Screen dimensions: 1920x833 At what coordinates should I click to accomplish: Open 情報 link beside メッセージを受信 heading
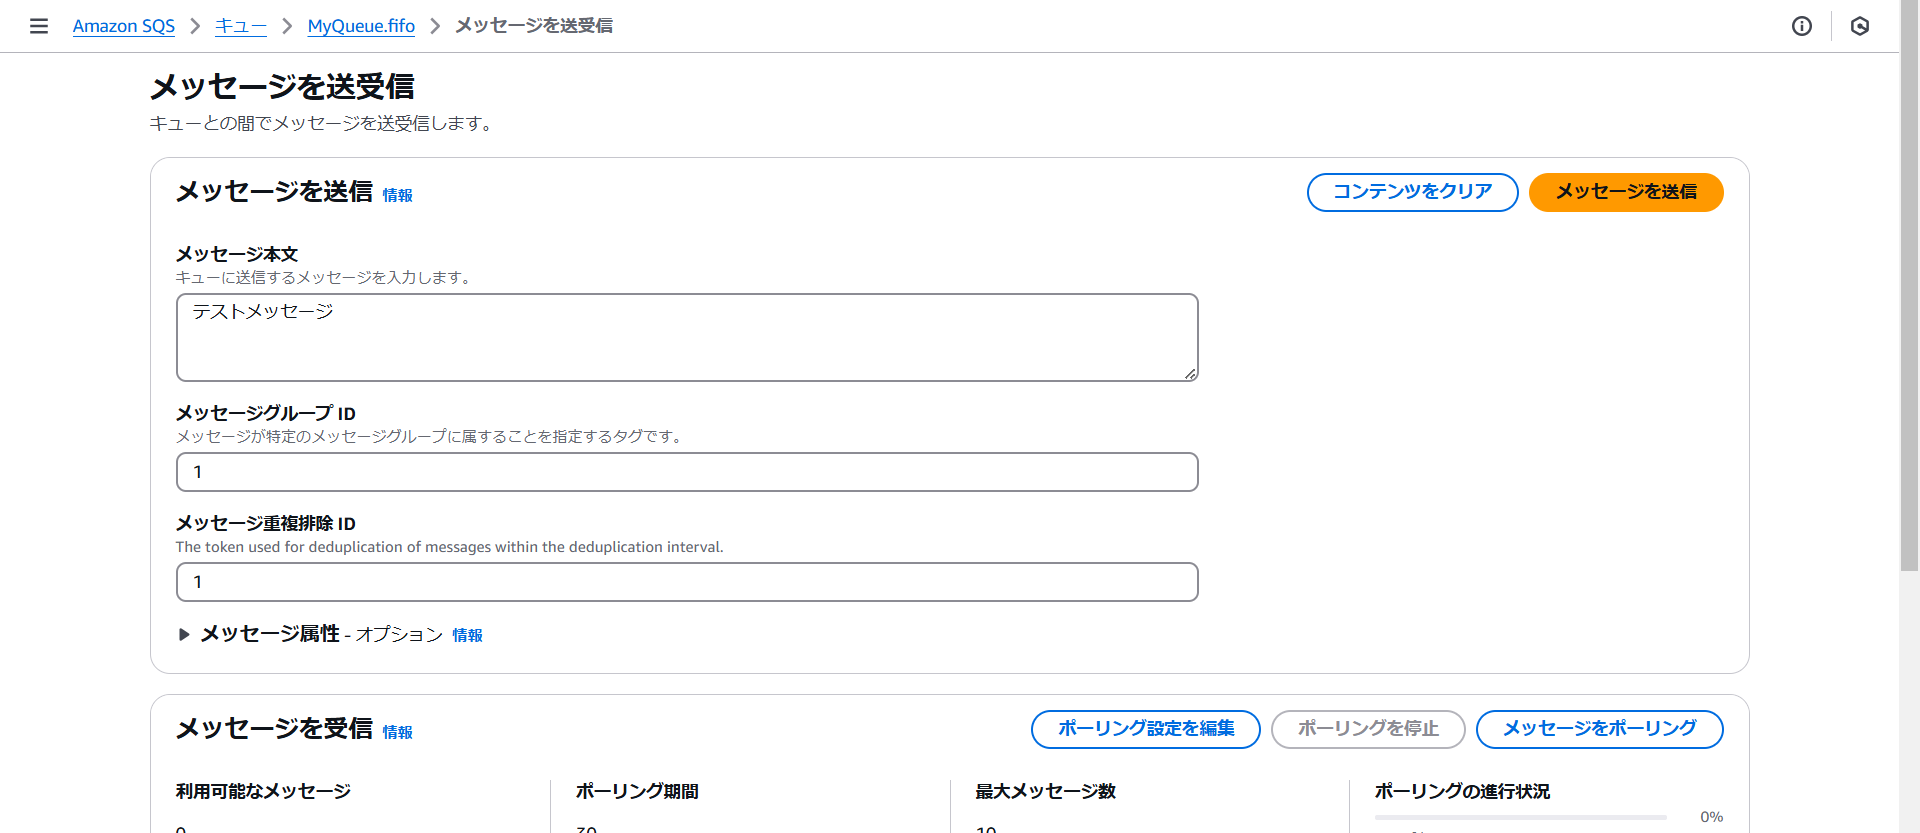click(x=397, y=732)
